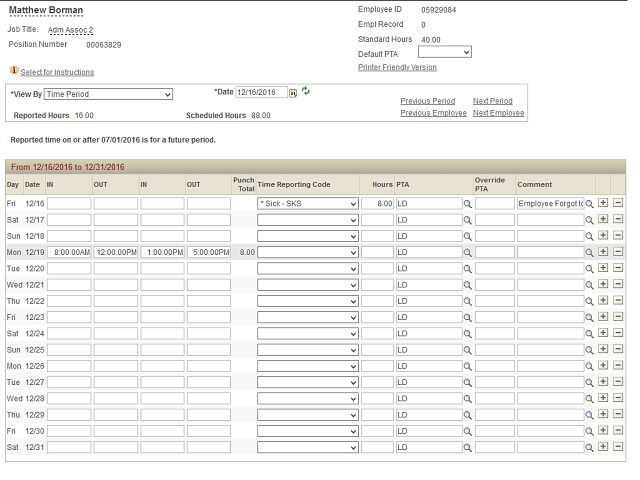
Task: Click the PTA lookup magnifier for Wed 12/21
Action: click(467, 285)
